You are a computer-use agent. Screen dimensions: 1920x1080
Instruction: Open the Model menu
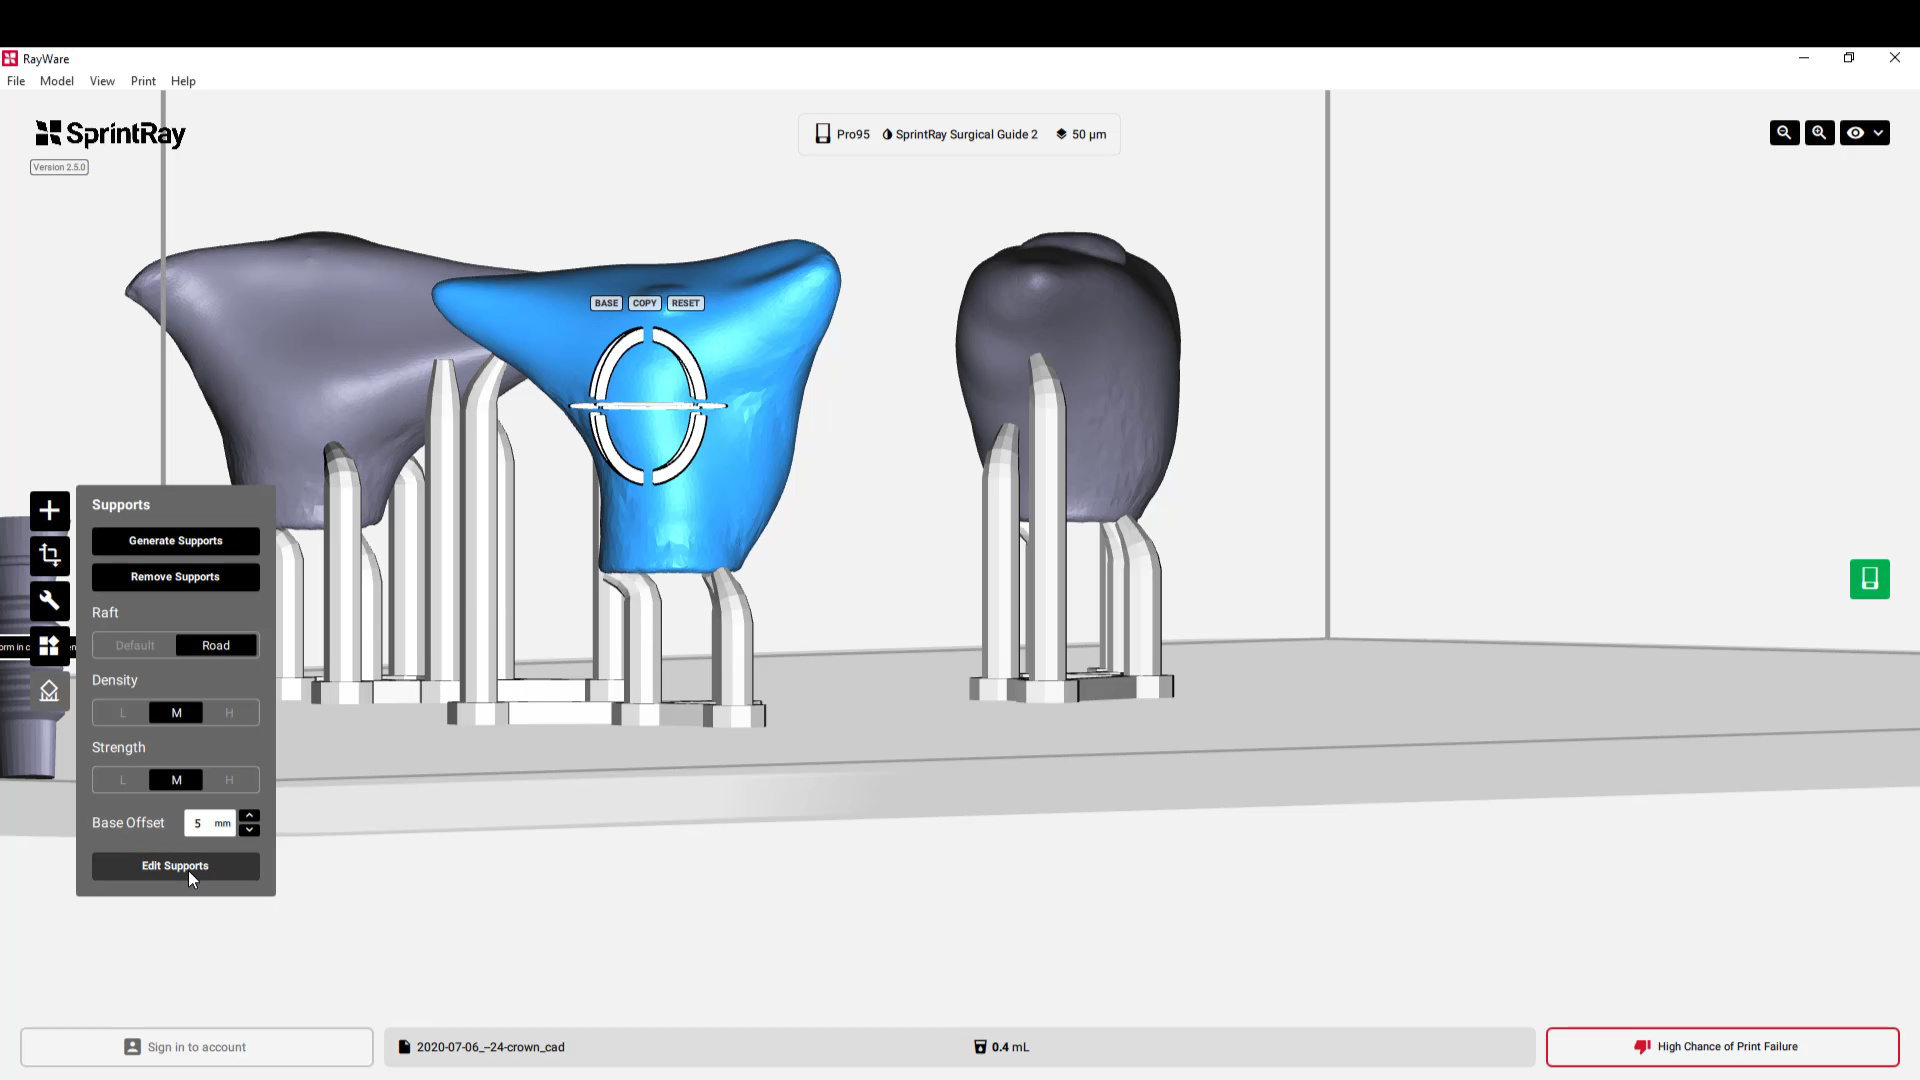pyautogui.click(x=57, y=81)
